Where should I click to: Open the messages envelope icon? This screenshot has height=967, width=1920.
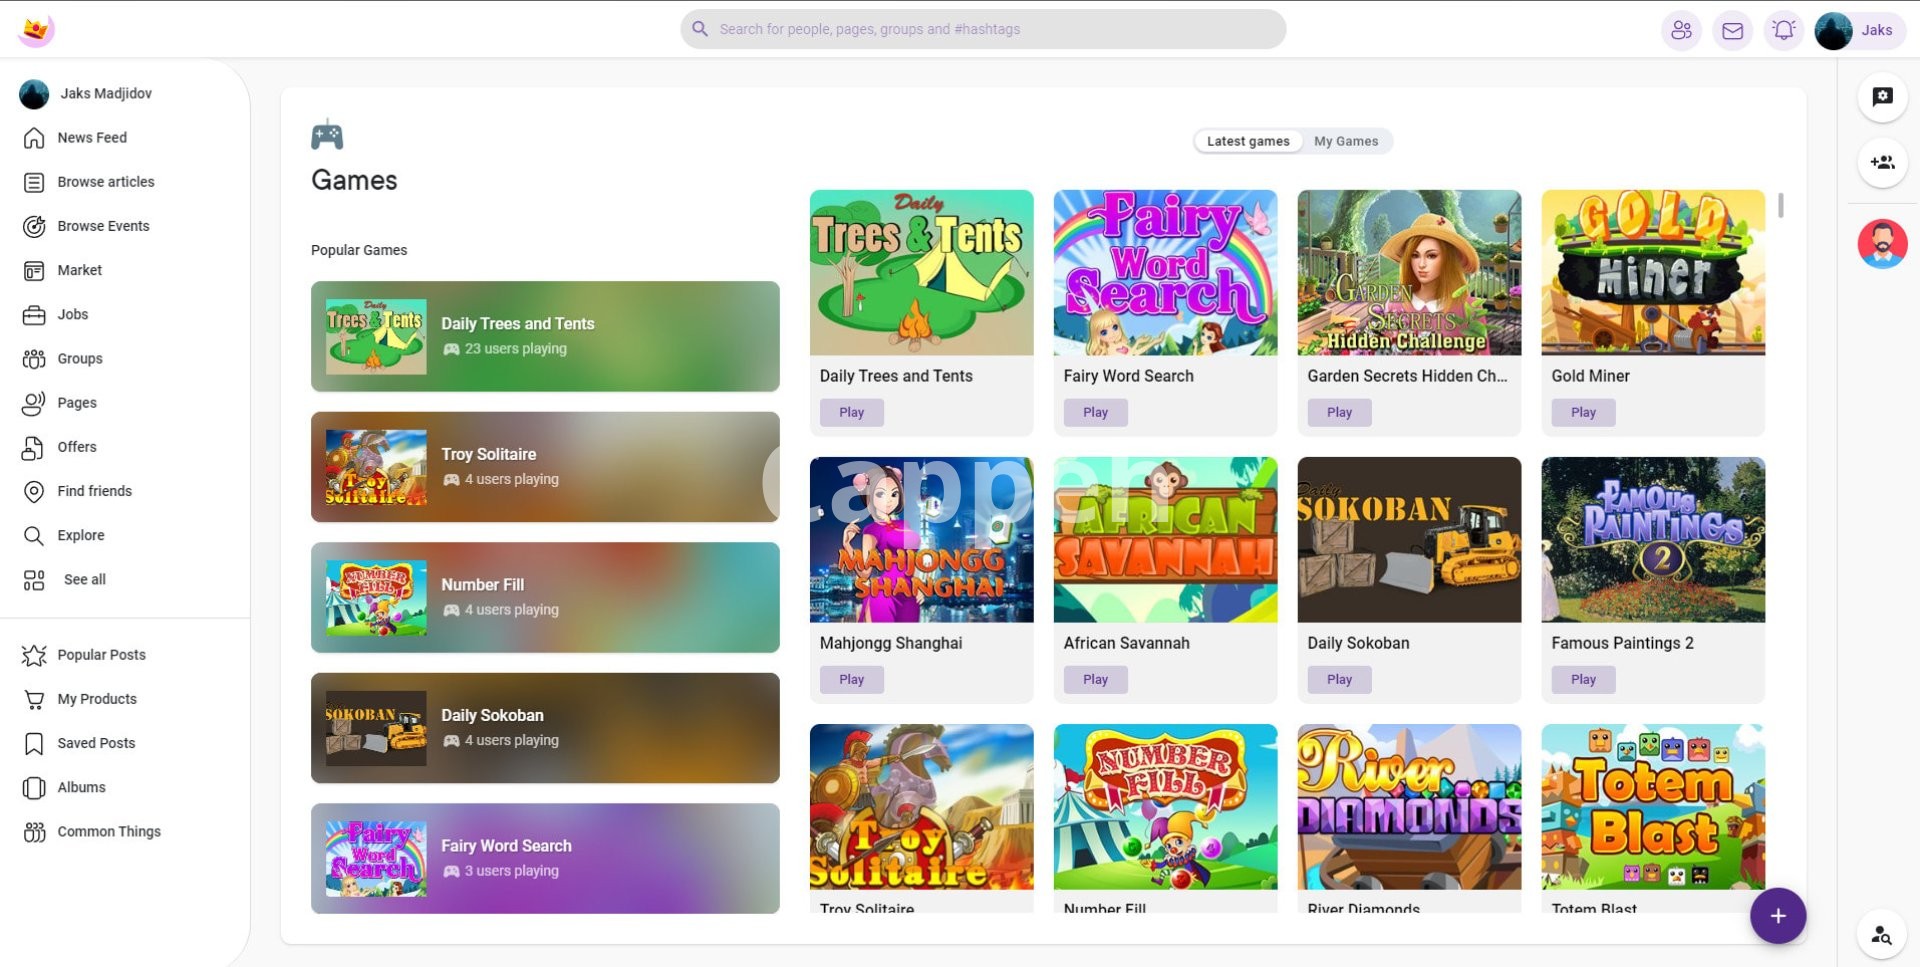pos(1732,31)
